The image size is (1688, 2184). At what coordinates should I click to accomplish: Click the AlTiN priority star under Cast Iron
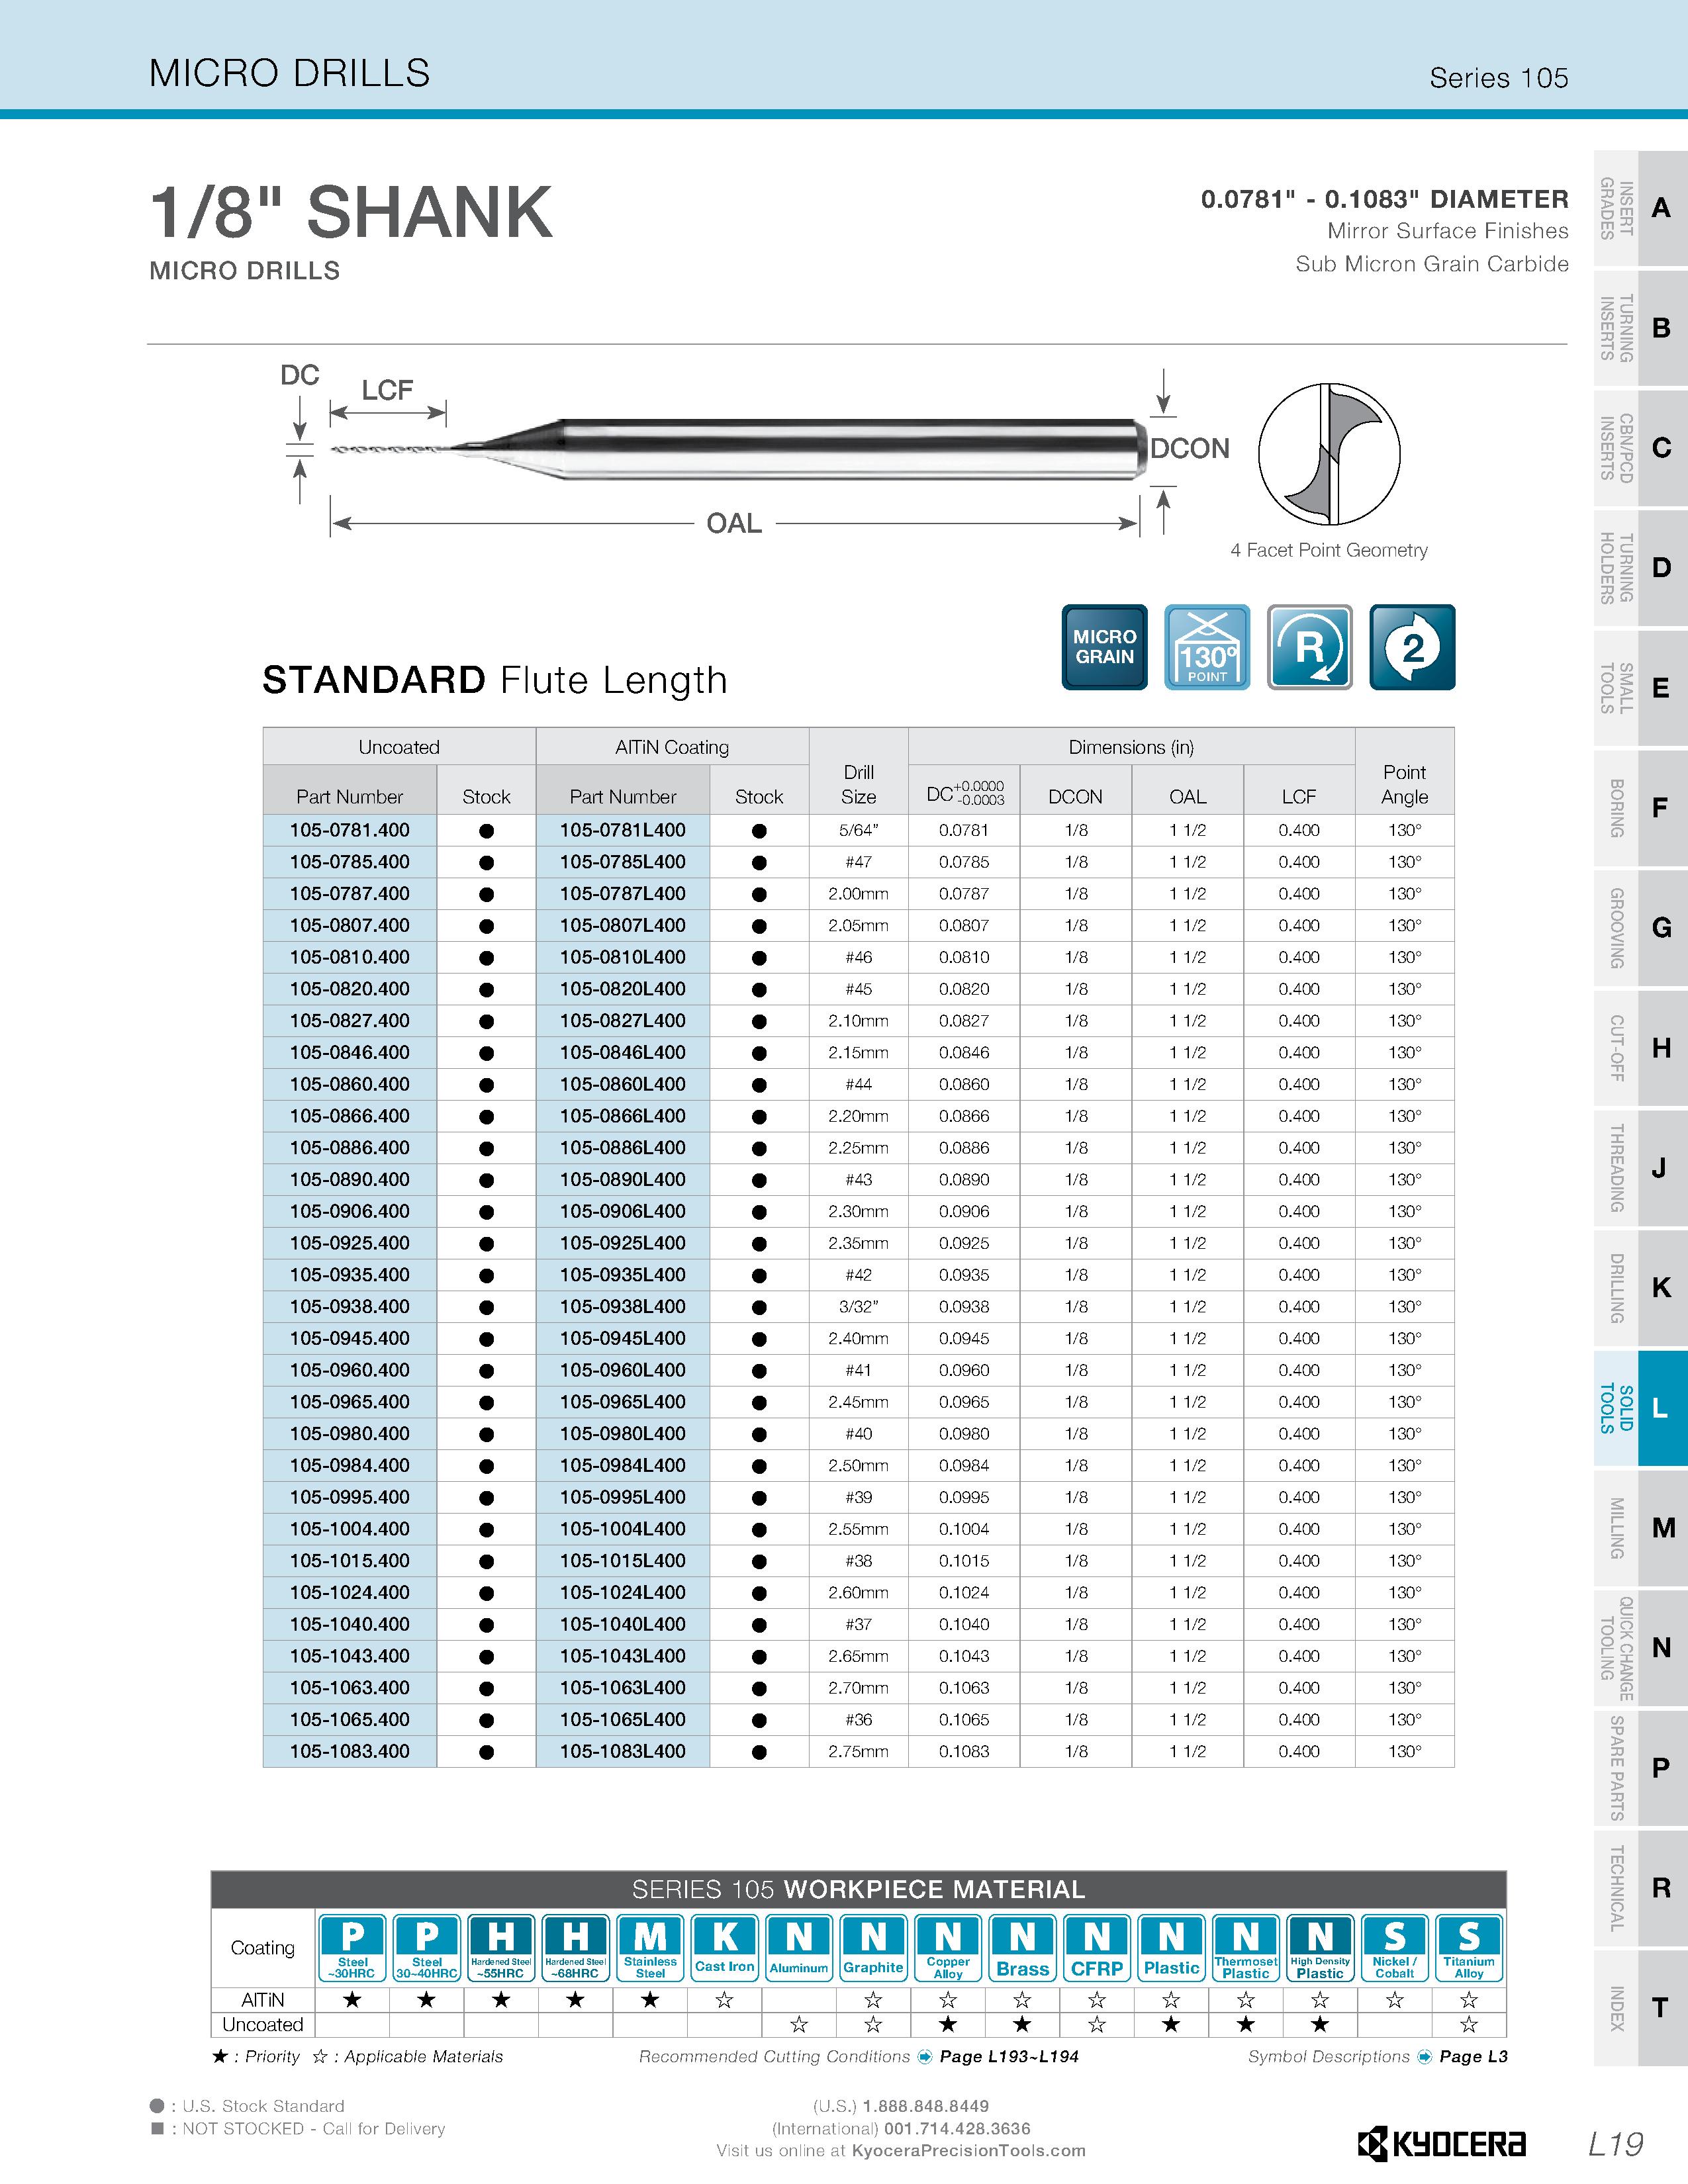pos(725,2000)
